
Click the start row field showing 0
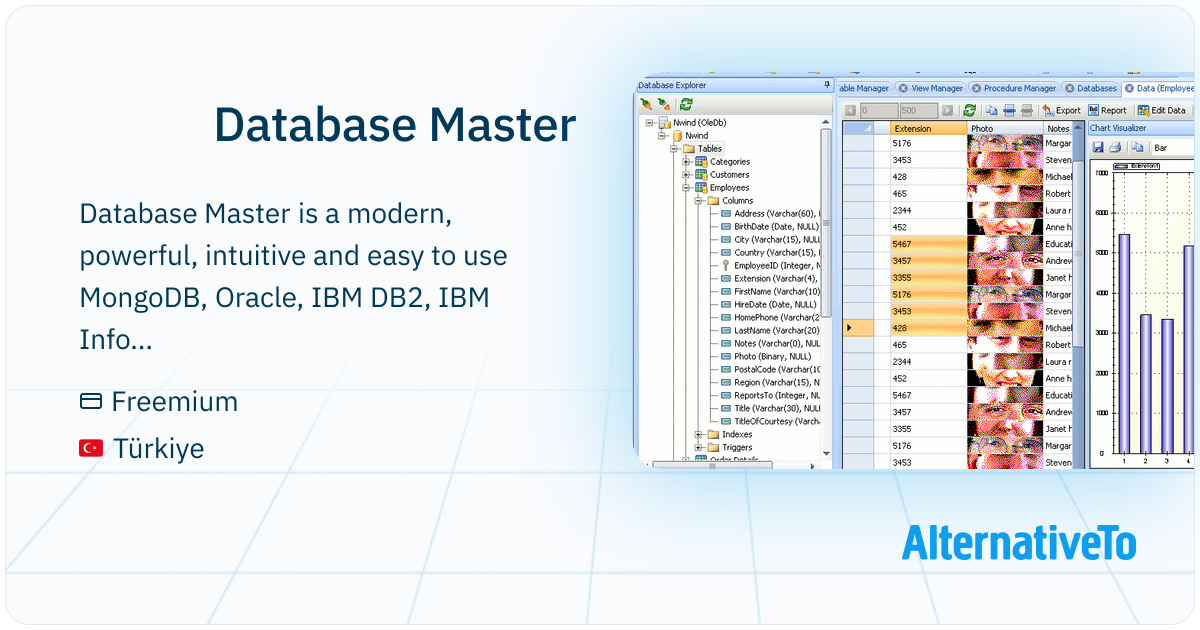point(878,110)
